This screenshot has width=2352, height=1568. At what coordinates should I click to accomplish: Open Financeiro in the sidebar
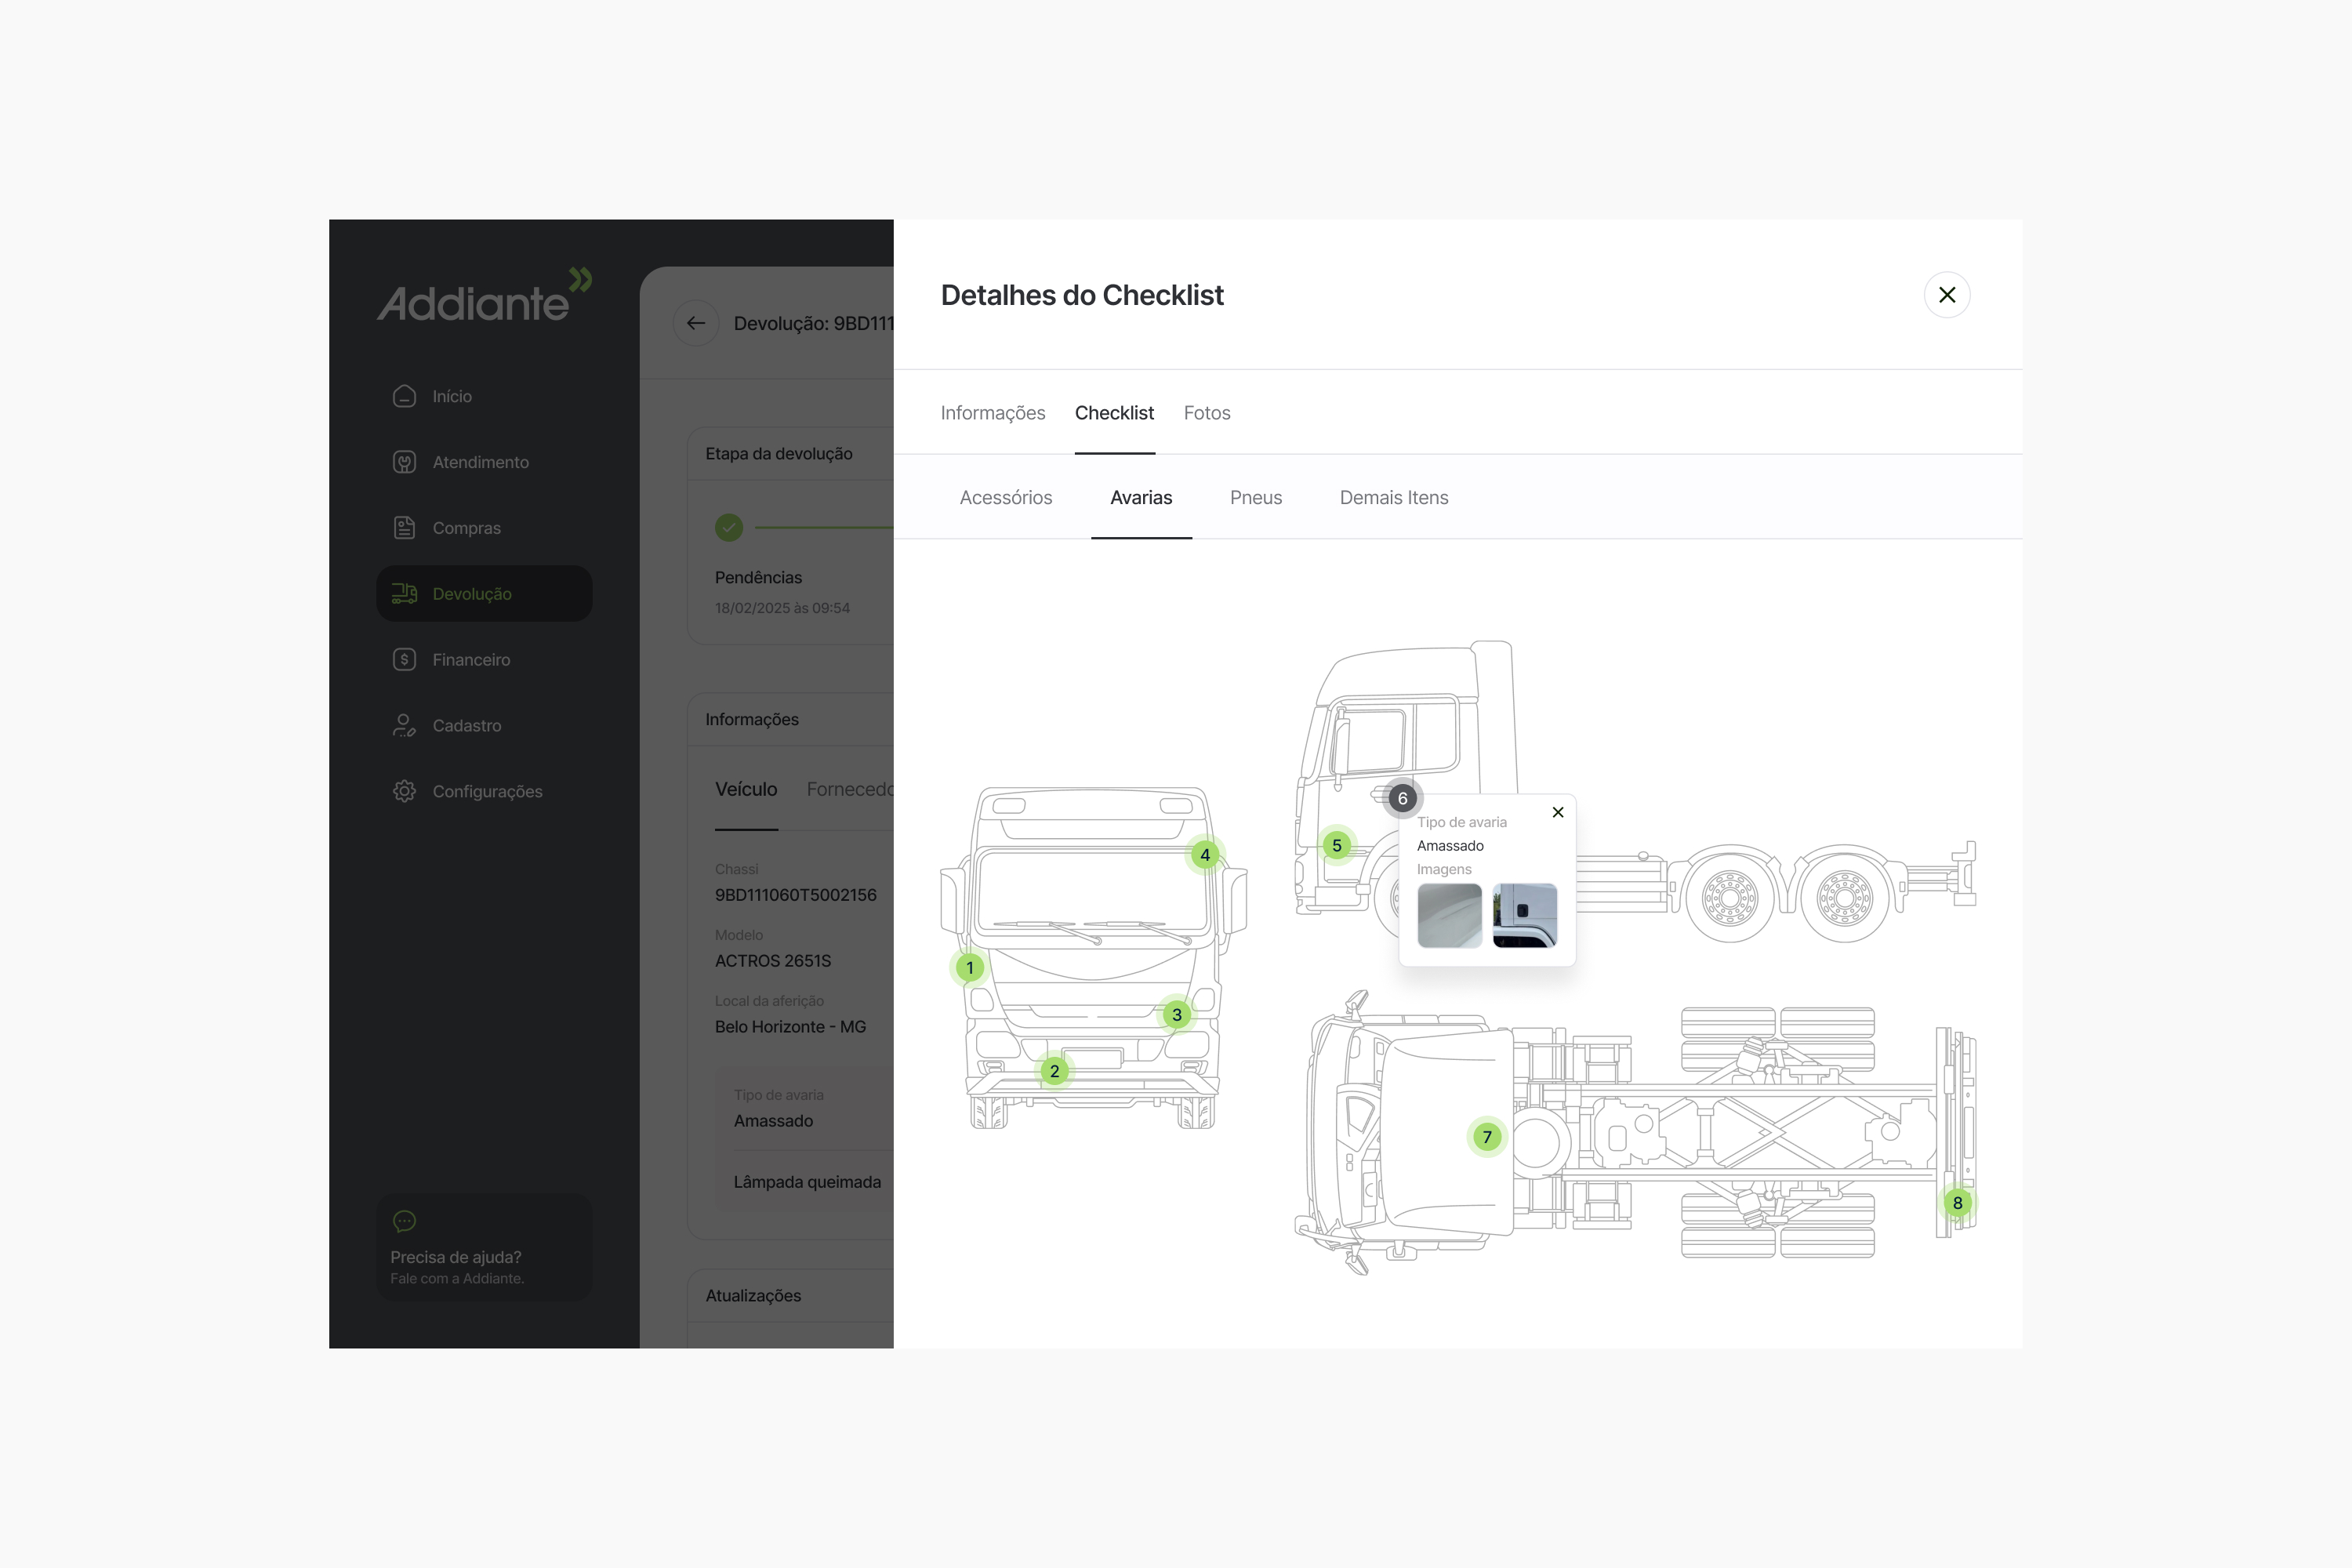pyautogui.click(x=471, y=660)
